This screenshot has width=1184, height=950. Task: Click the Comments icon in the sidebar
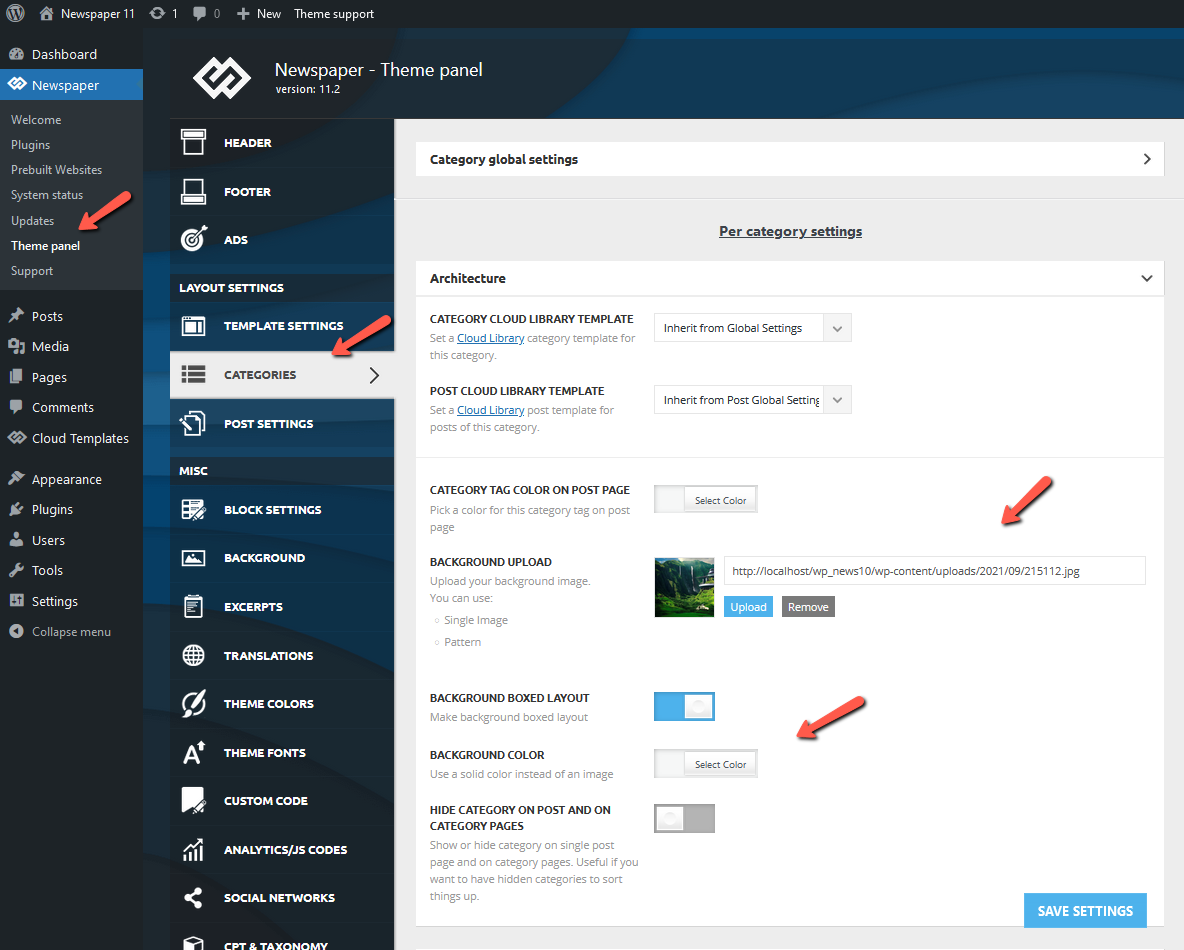point(17,407)
